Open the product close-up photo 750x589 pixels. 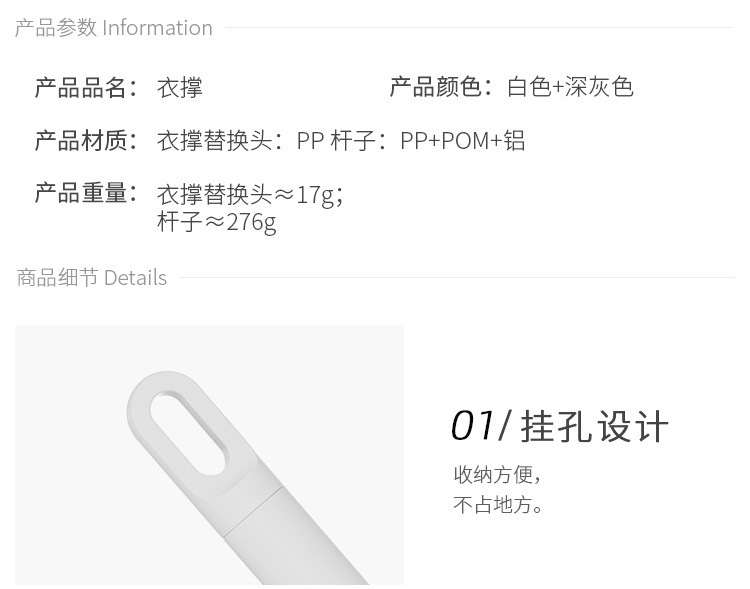tap(209, 454)
